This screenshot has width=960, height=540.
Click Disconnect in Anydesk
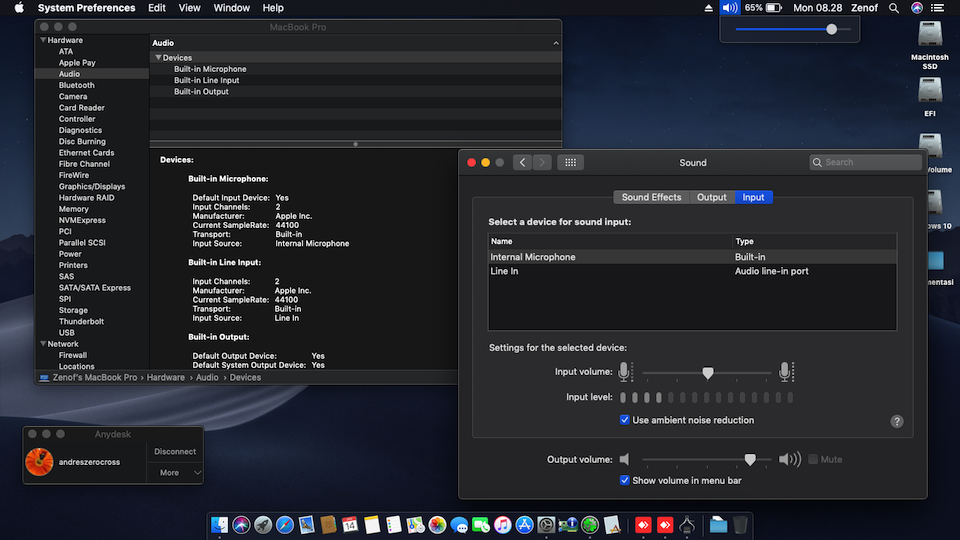coord(175,451)
